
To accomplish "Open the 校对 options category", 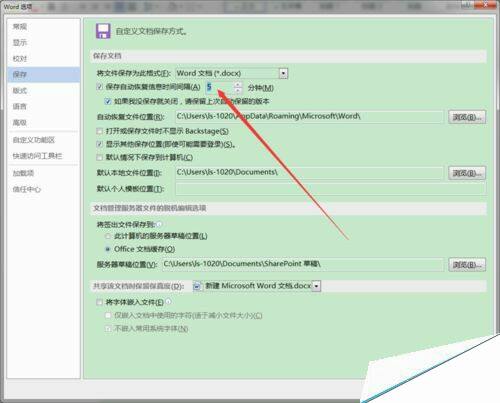I will [x=43, y=58].
